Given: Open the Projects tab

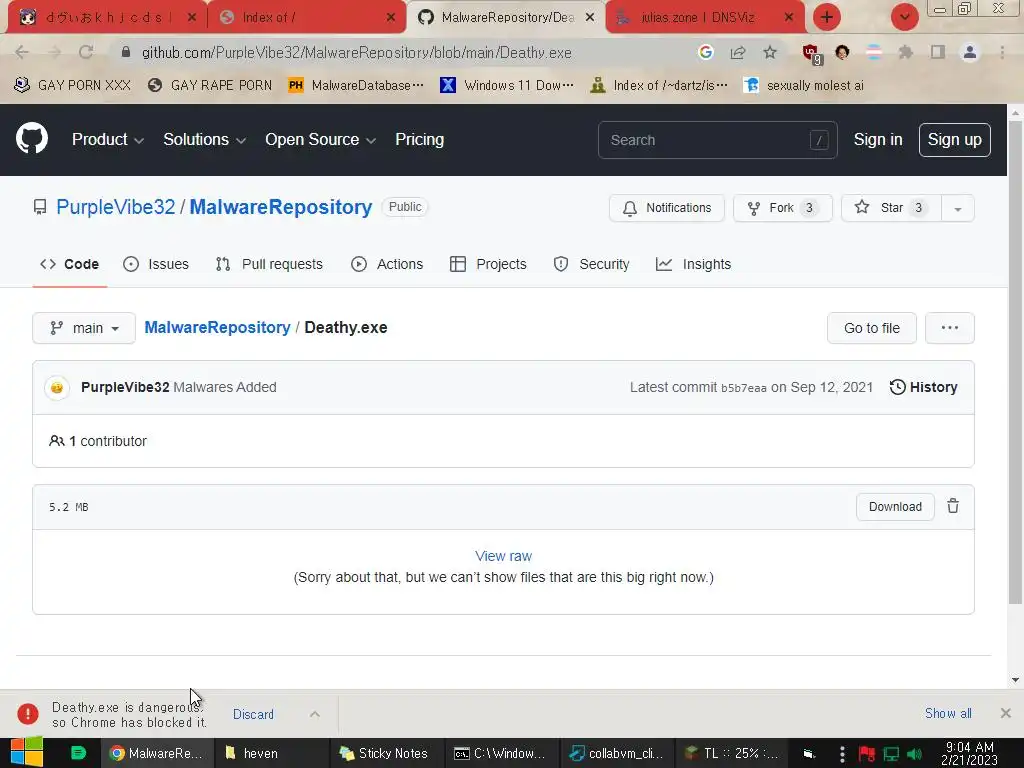Looking at the screenshot, I should click(x=488, y=264).
